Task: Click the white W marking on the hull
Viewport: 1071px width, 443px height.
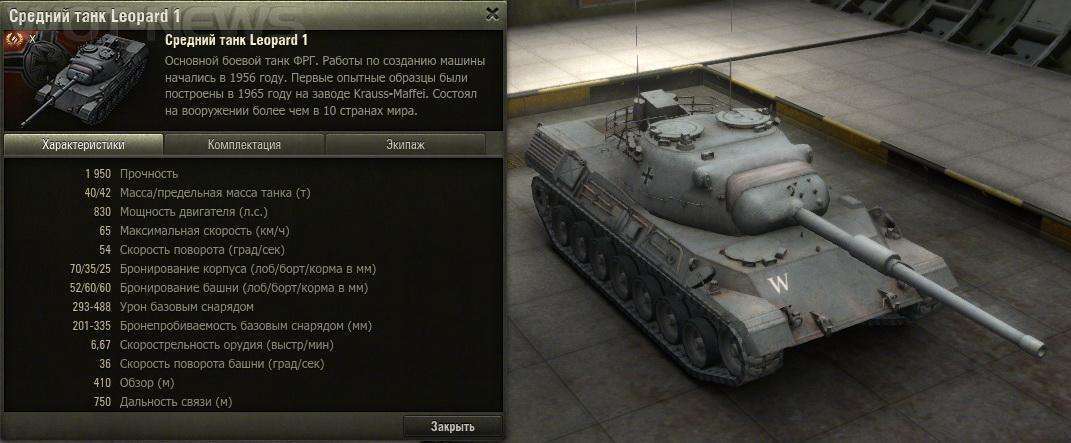Action: tap(777, 283)
